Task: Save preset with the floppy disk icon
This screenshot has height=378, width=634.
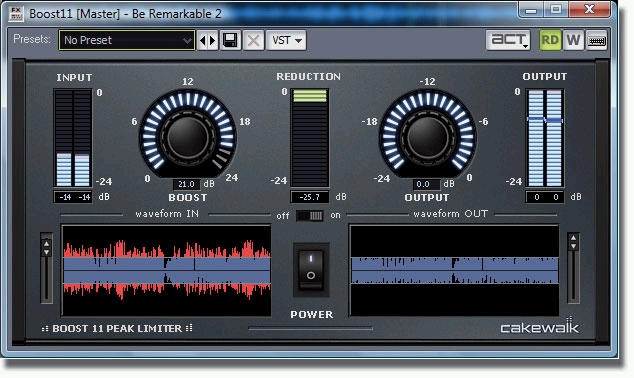Action: pos(230,40)
